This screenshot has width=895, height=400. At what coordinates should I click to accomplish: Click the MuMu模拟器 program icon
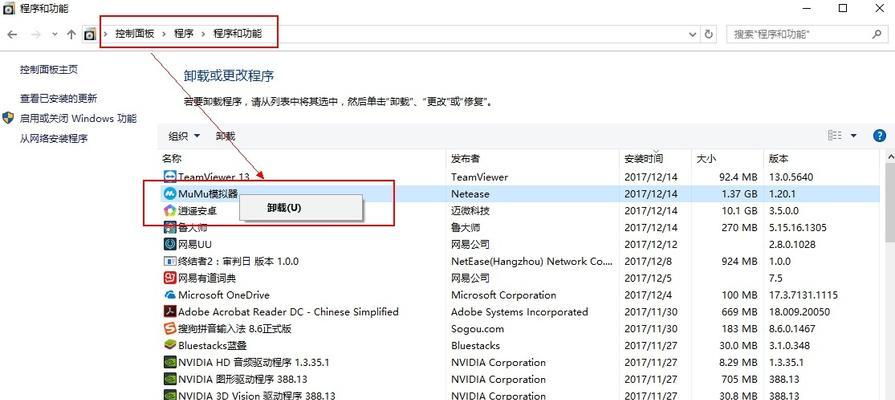(170, 194)
